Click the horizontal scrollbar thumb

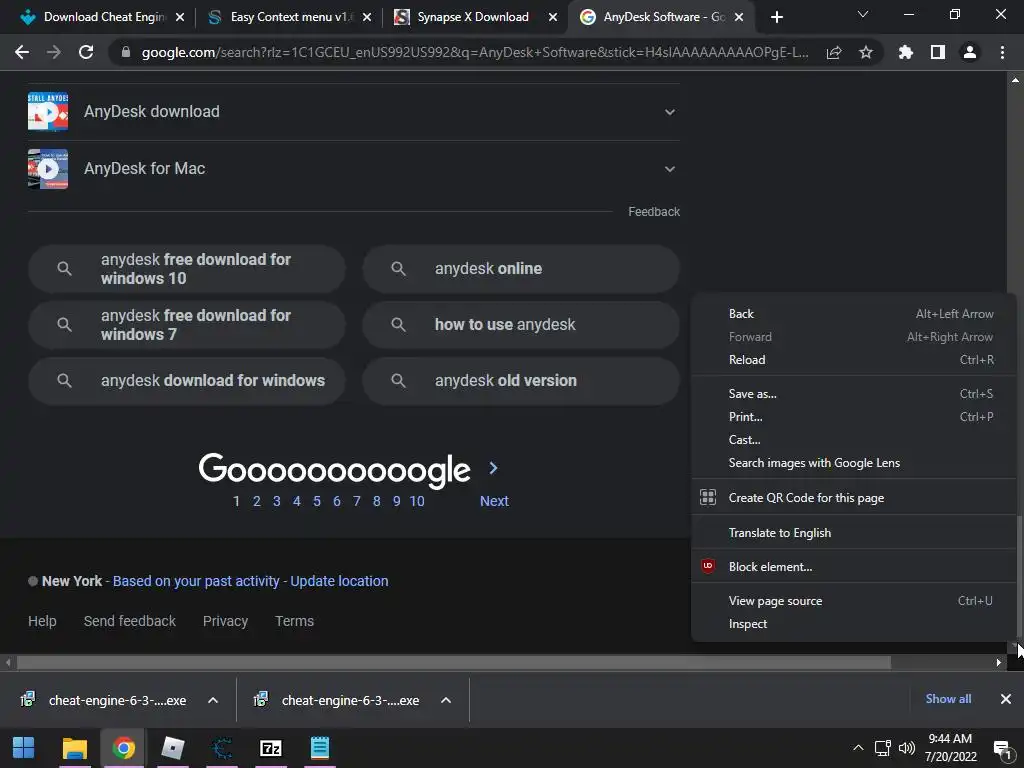[x=454, y=663]
